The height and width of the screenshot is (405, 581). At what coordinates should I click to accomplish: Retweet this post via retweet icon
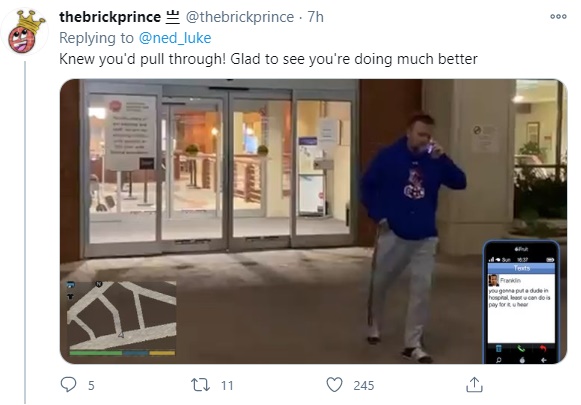click(200, 385)
